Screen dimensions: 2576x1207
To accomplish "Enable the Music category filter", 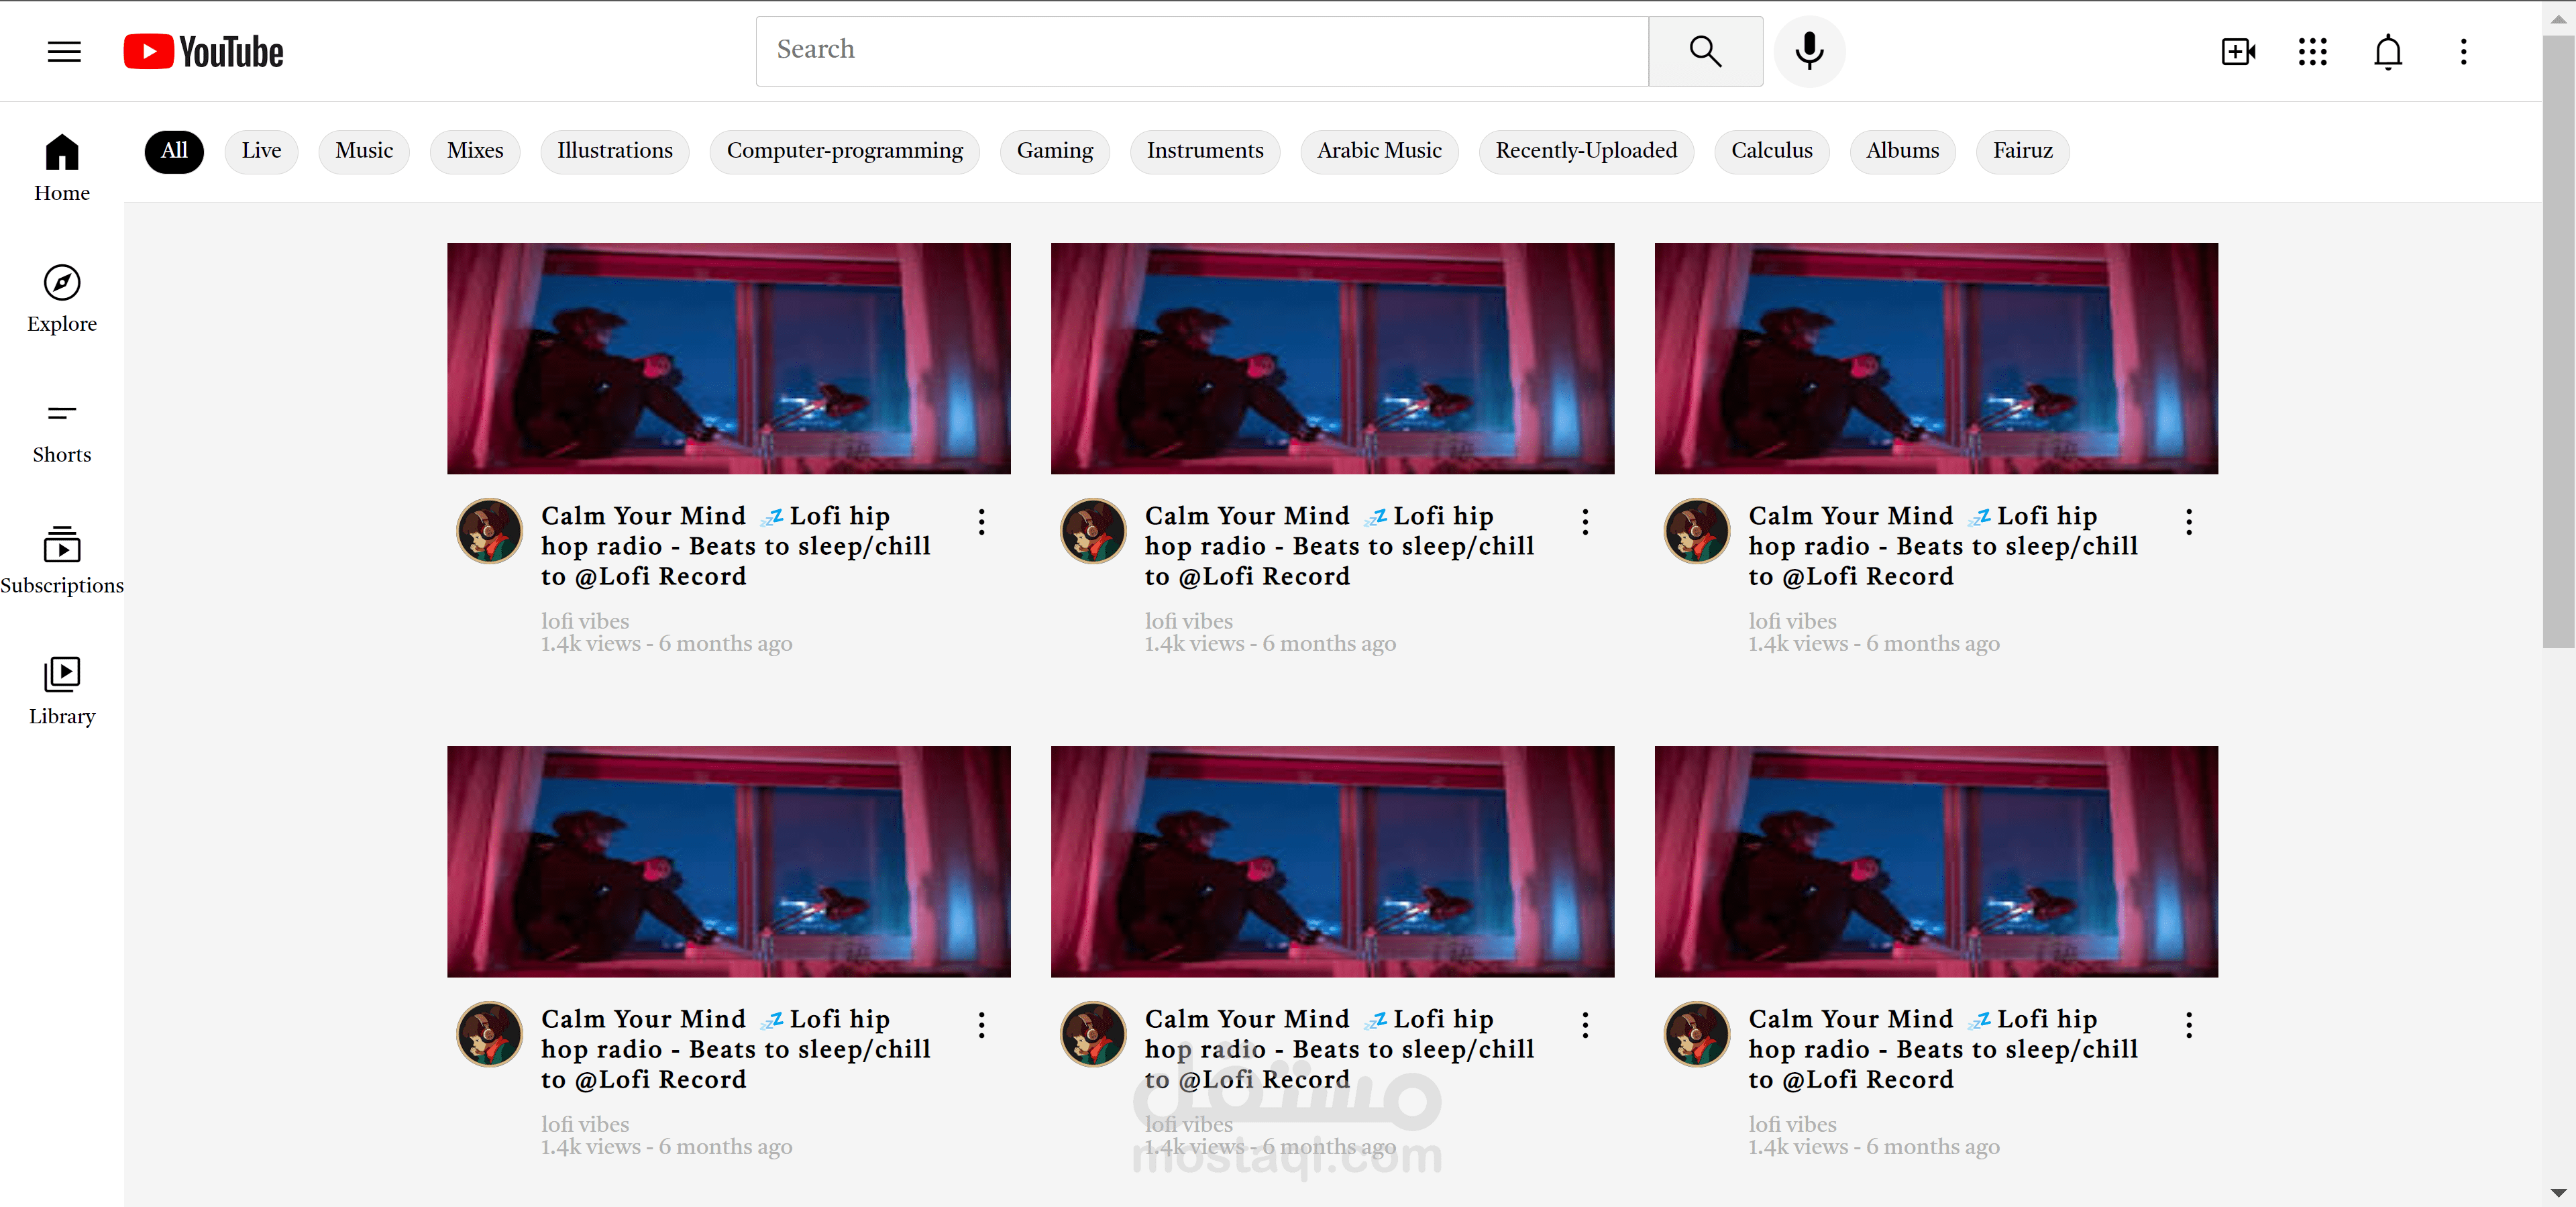I will [x=364, y=151].
